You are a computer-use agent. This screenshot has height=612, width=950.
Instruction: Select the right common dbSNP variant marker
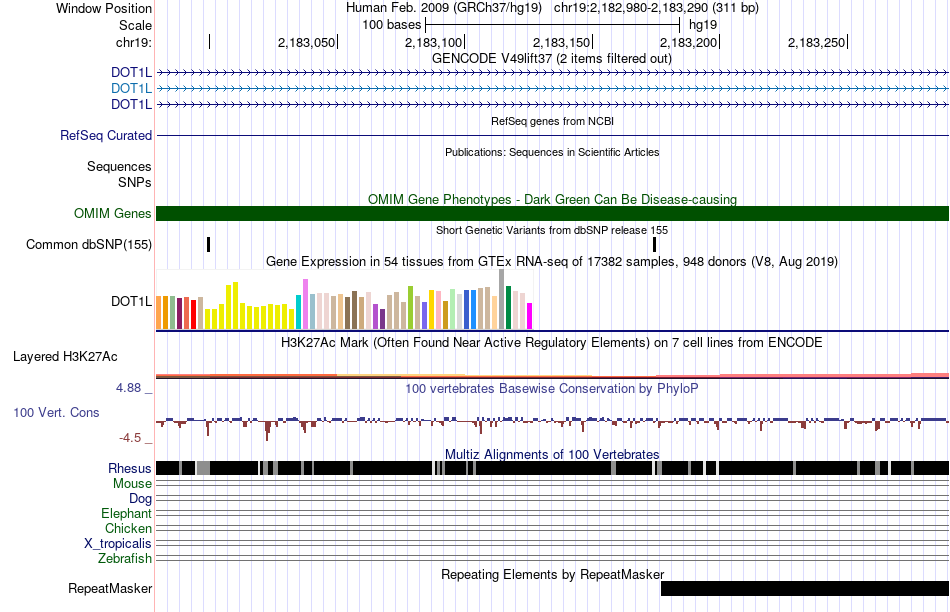(654, 244)
